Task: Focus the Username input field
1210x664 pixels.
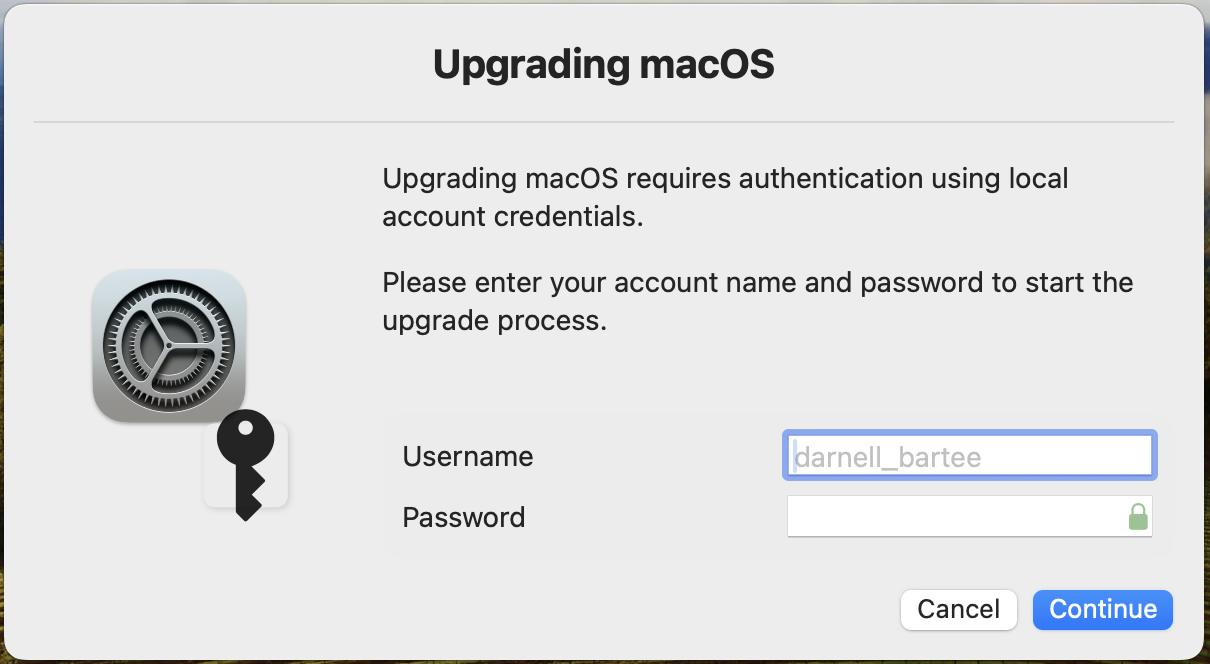Action: coord(970,456)
